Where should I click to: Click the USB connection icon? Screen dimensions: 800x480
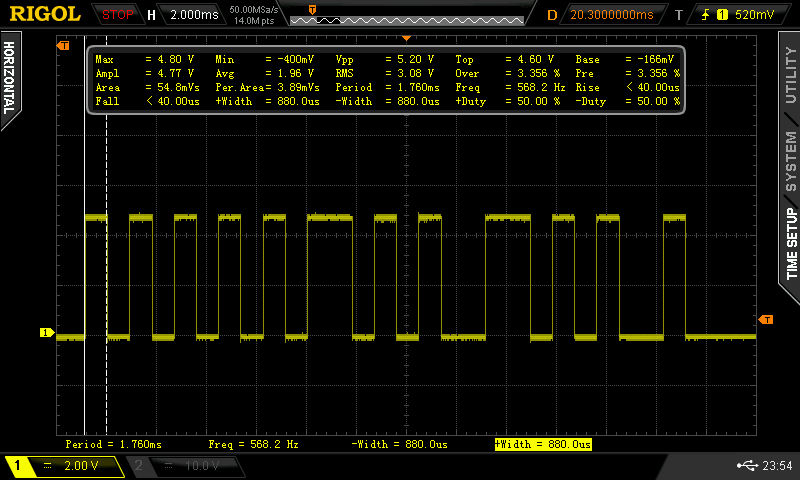pyautogui.click(x=747, y=465)
